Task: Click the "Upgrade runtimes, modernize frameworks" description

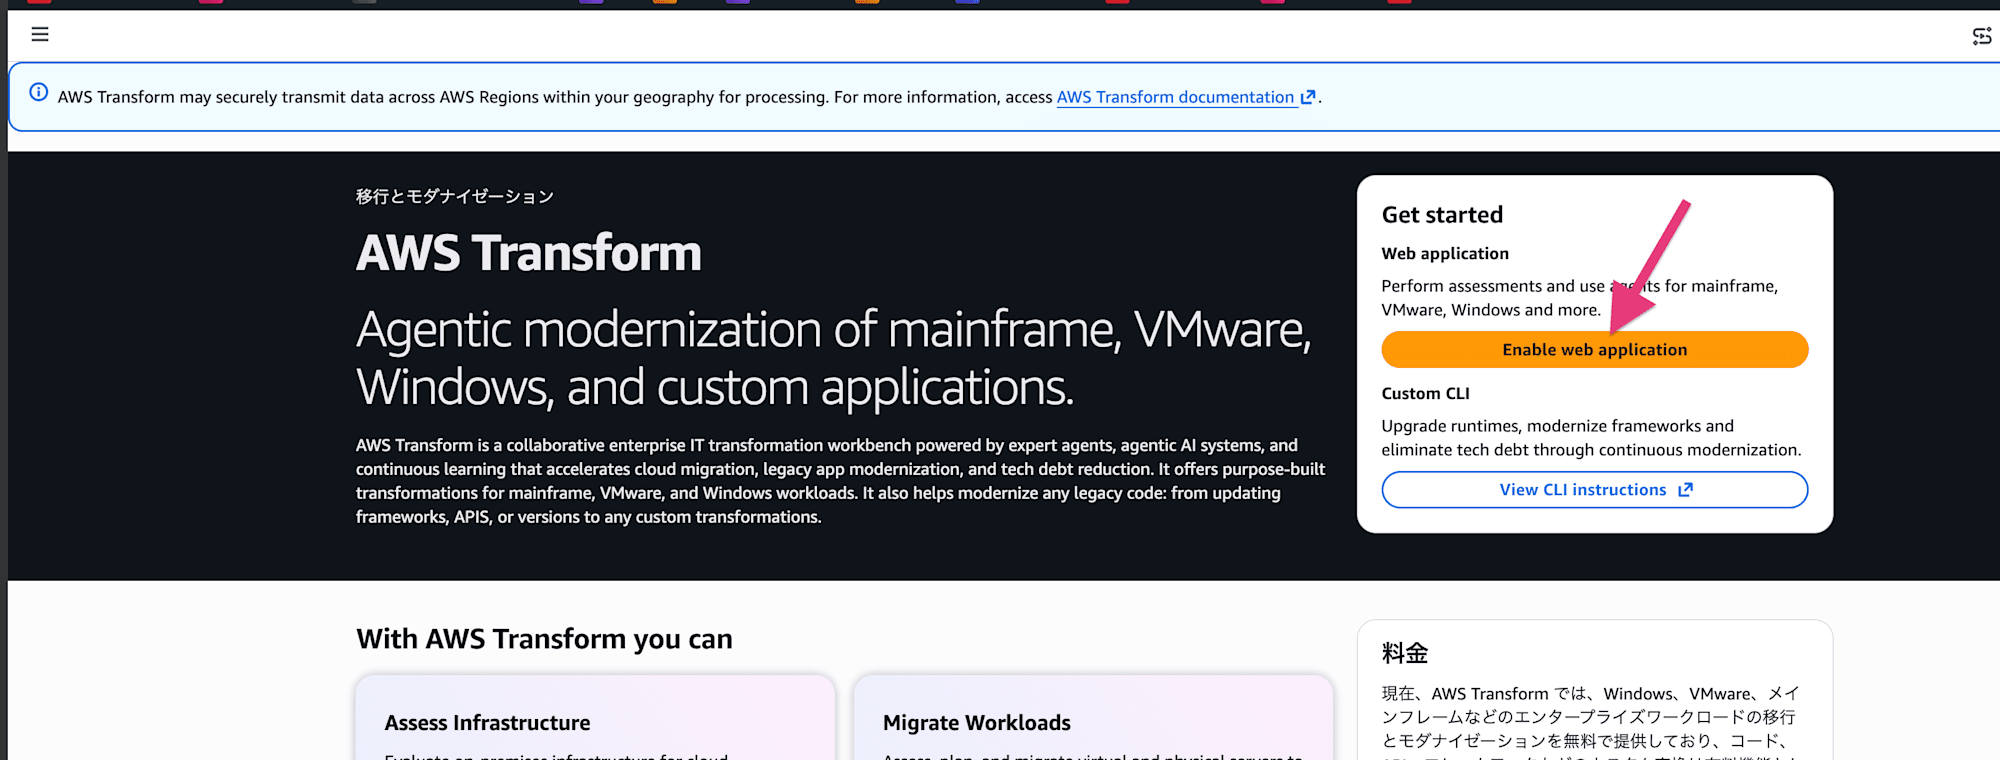Action: coord(1591,438)
